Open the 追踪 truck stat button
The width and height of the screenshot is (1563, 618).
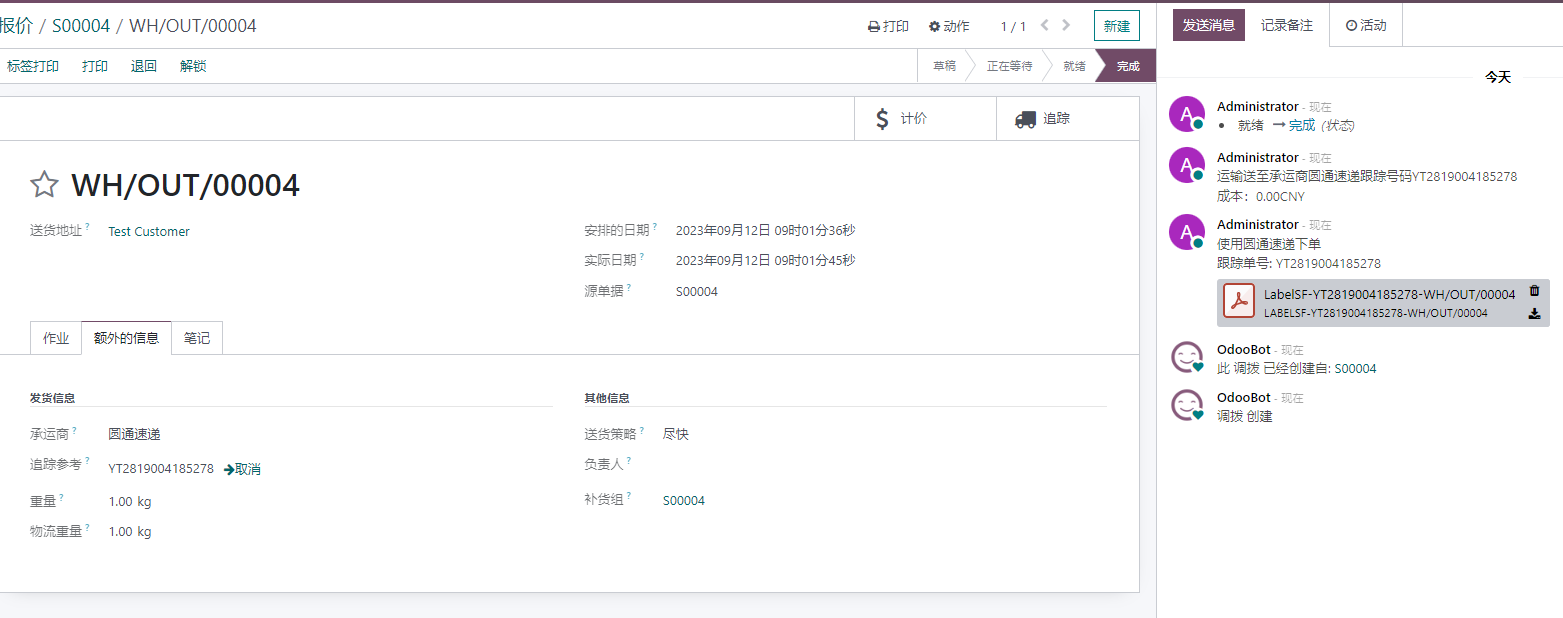[1068, 119]
